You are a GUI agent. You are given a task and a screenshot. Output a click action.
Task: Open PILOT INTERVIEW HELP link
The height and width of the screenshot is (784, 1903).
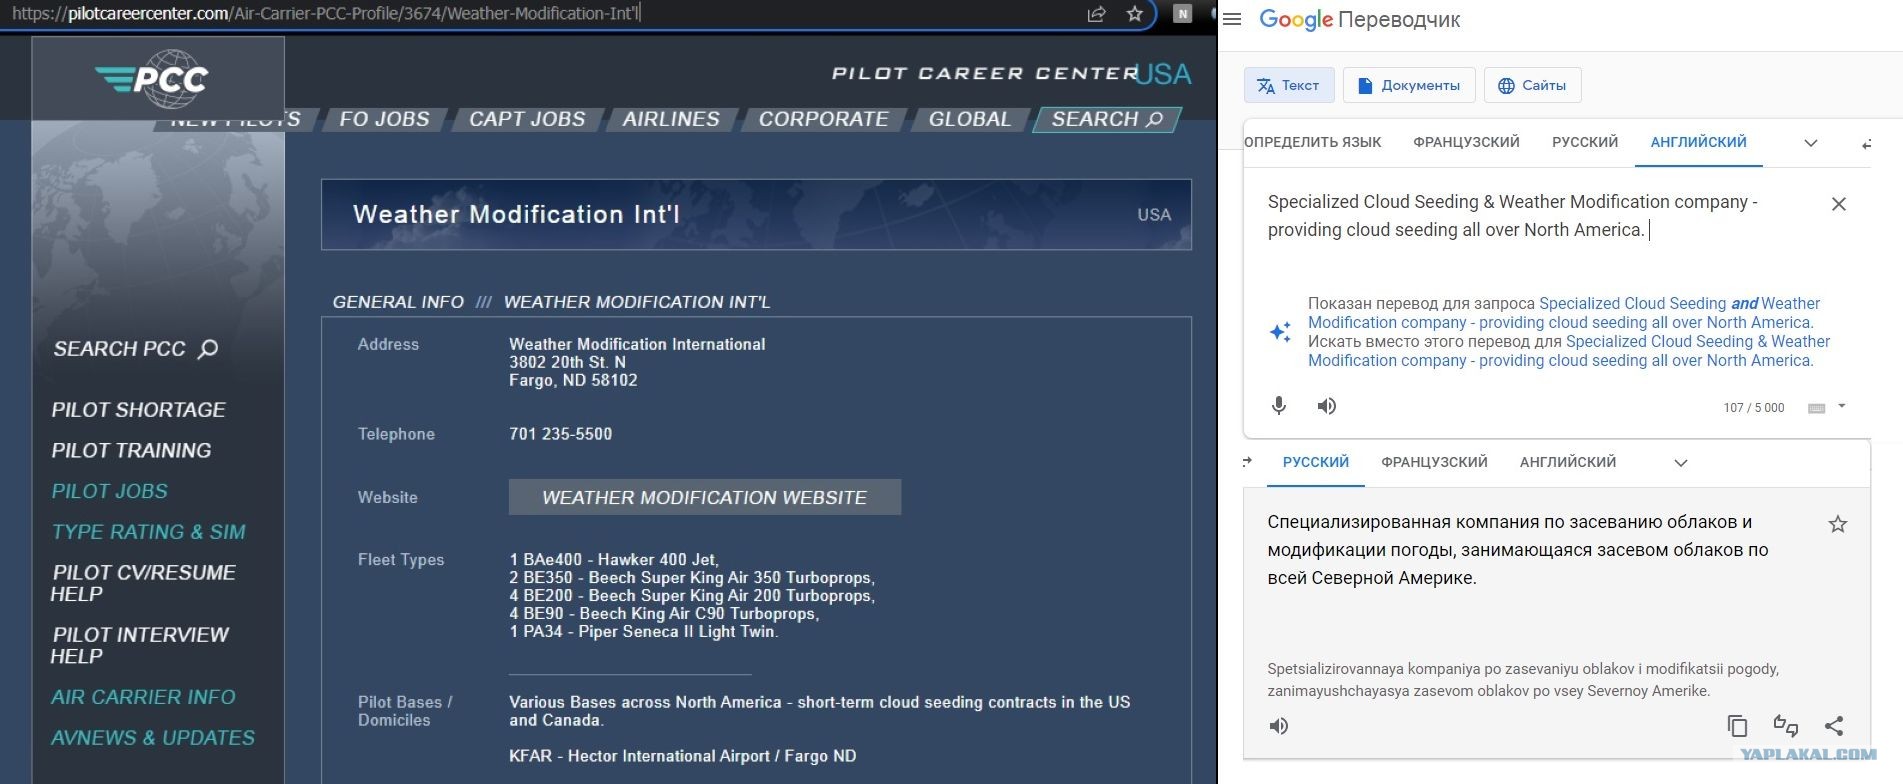[140, 645]
